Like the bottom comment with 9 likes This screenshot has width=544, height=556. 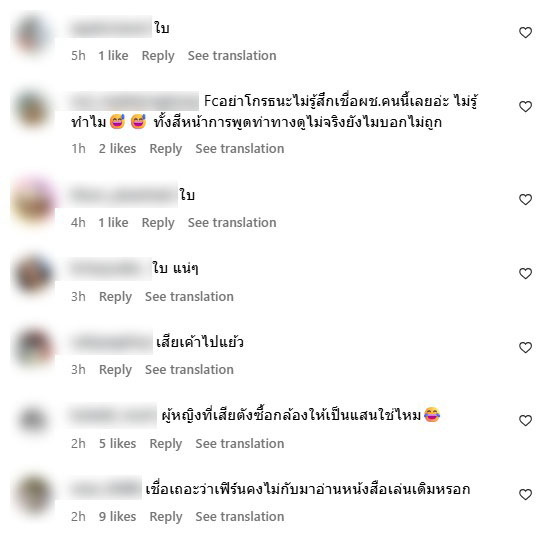pos(525,494)
